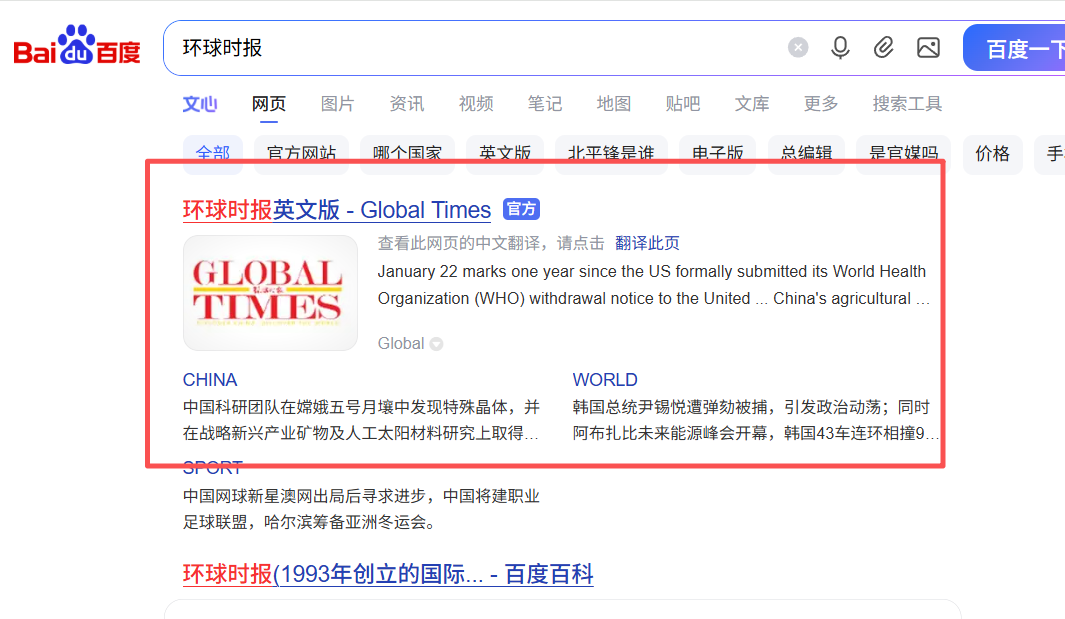
Task: Open the 更多 tab menu
Action: pyautogui.click(x=821, y=104)
